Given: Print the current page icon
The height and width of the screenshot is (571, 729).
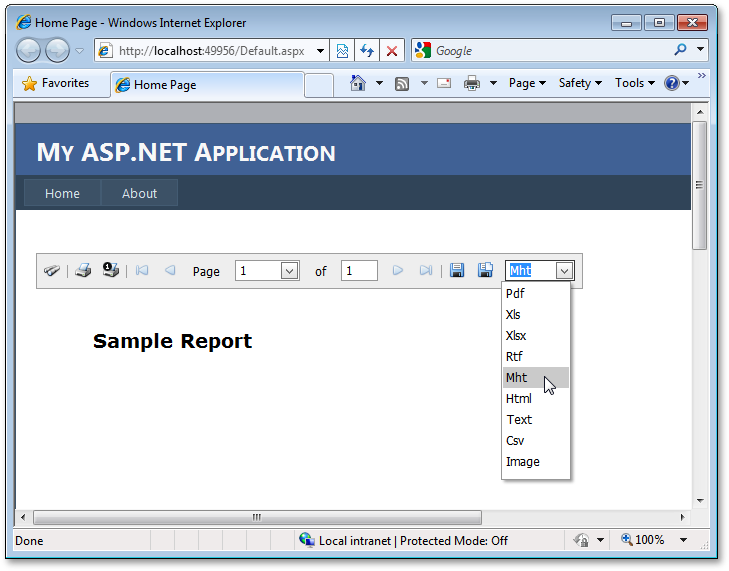Looking at the screenshot, I should 111,270.
